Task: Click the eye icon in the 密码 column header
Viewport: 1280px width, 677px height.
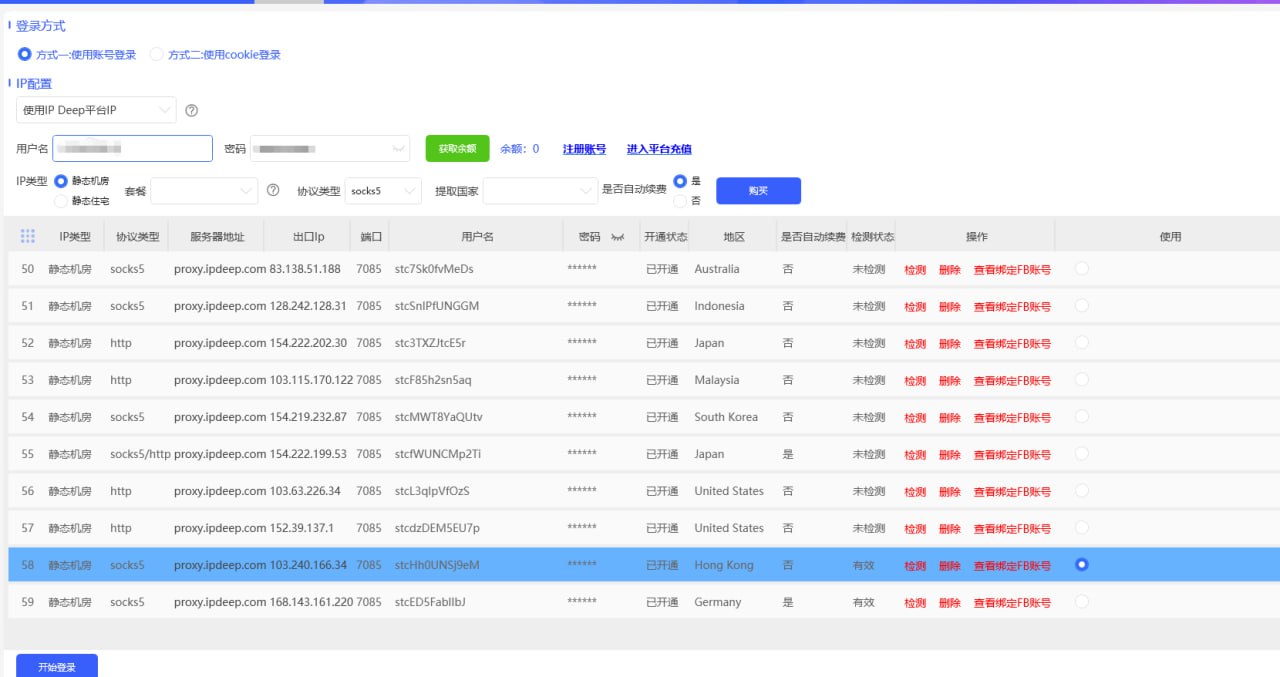Action: tap(620, 236)
